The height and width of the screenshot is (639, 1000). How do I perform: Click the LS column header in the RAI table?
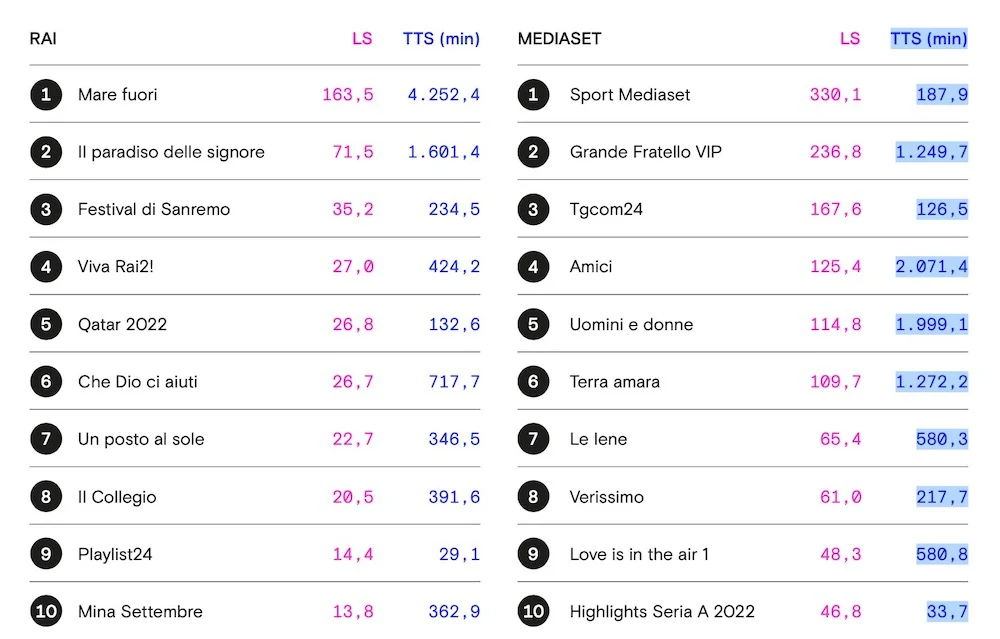(362, 39)
